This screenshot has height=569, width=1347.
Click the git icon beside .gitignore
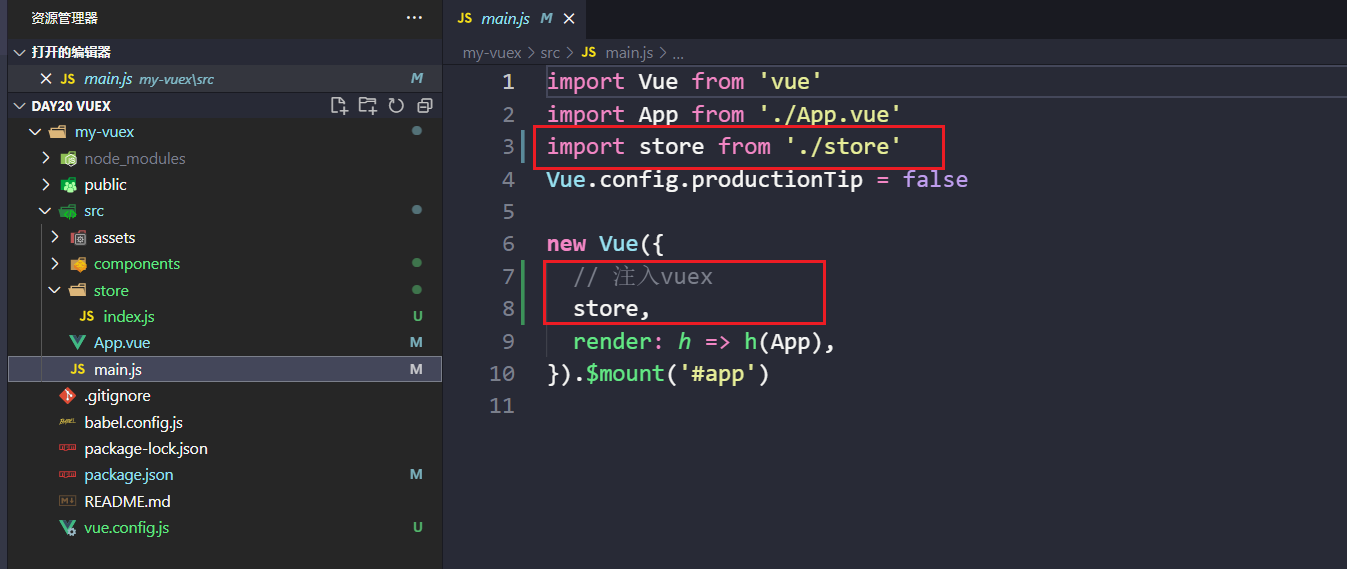68,396
